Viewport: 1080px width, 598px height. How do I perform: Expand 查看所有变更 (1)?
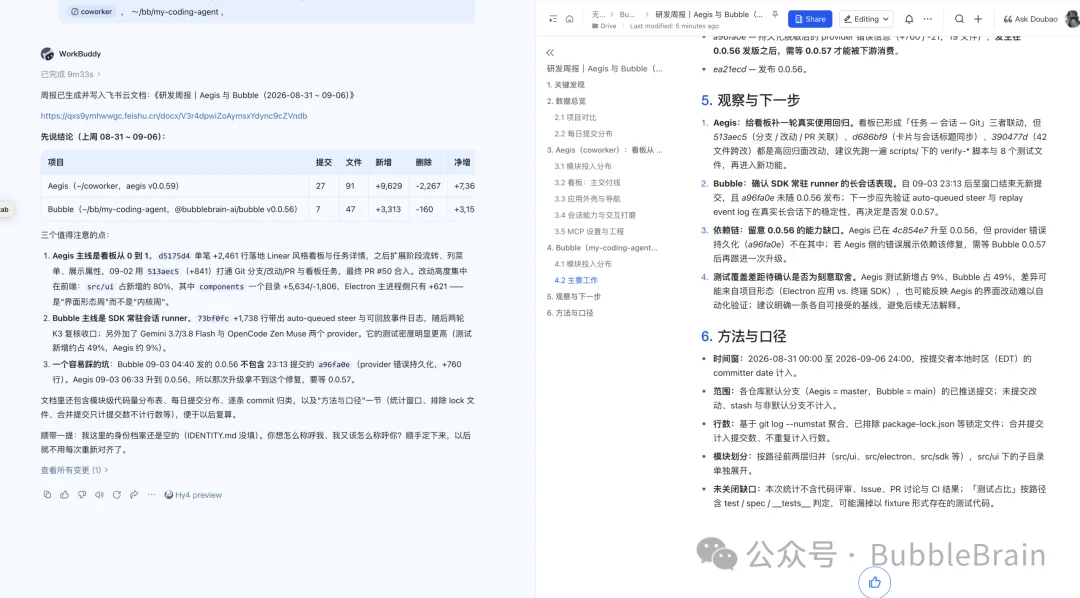click(74, 470)
